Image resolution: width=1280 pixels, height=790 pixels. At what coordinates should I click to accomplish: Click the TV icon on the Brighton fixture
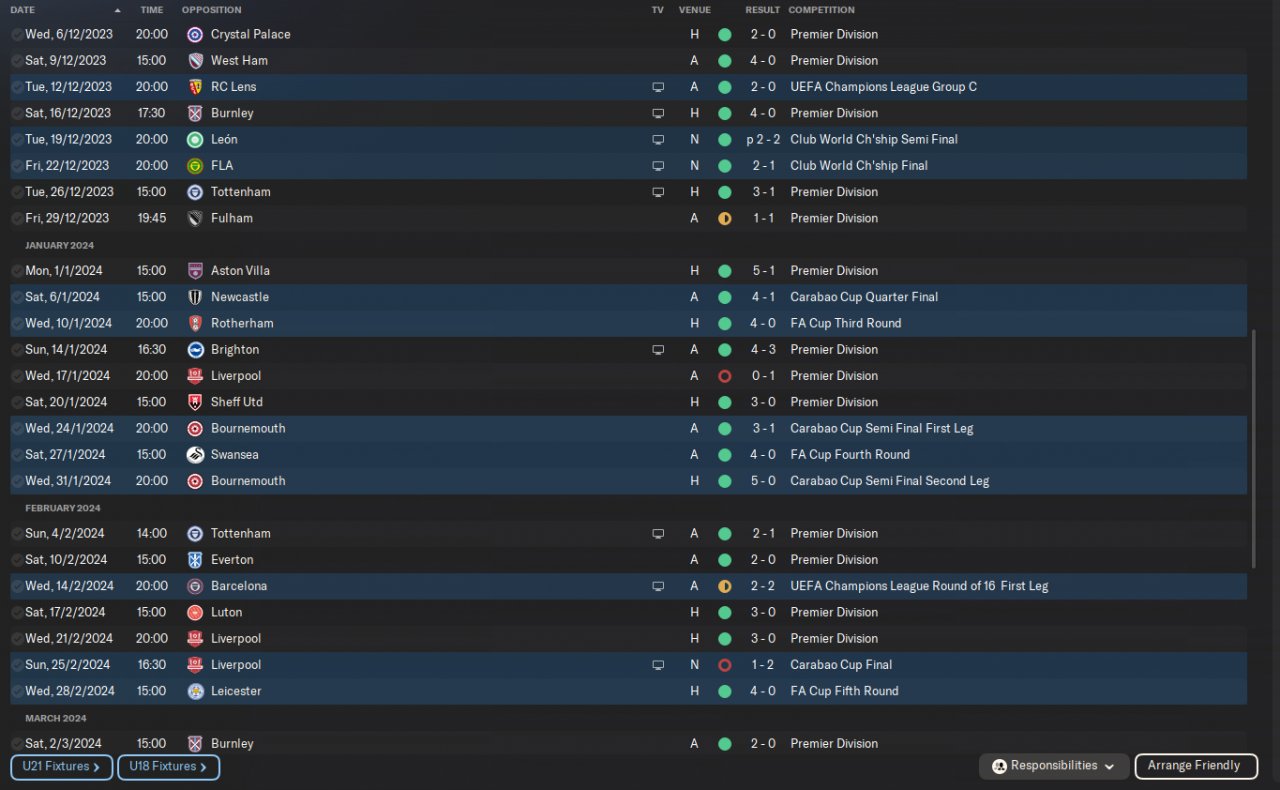[x=658, y=350]
